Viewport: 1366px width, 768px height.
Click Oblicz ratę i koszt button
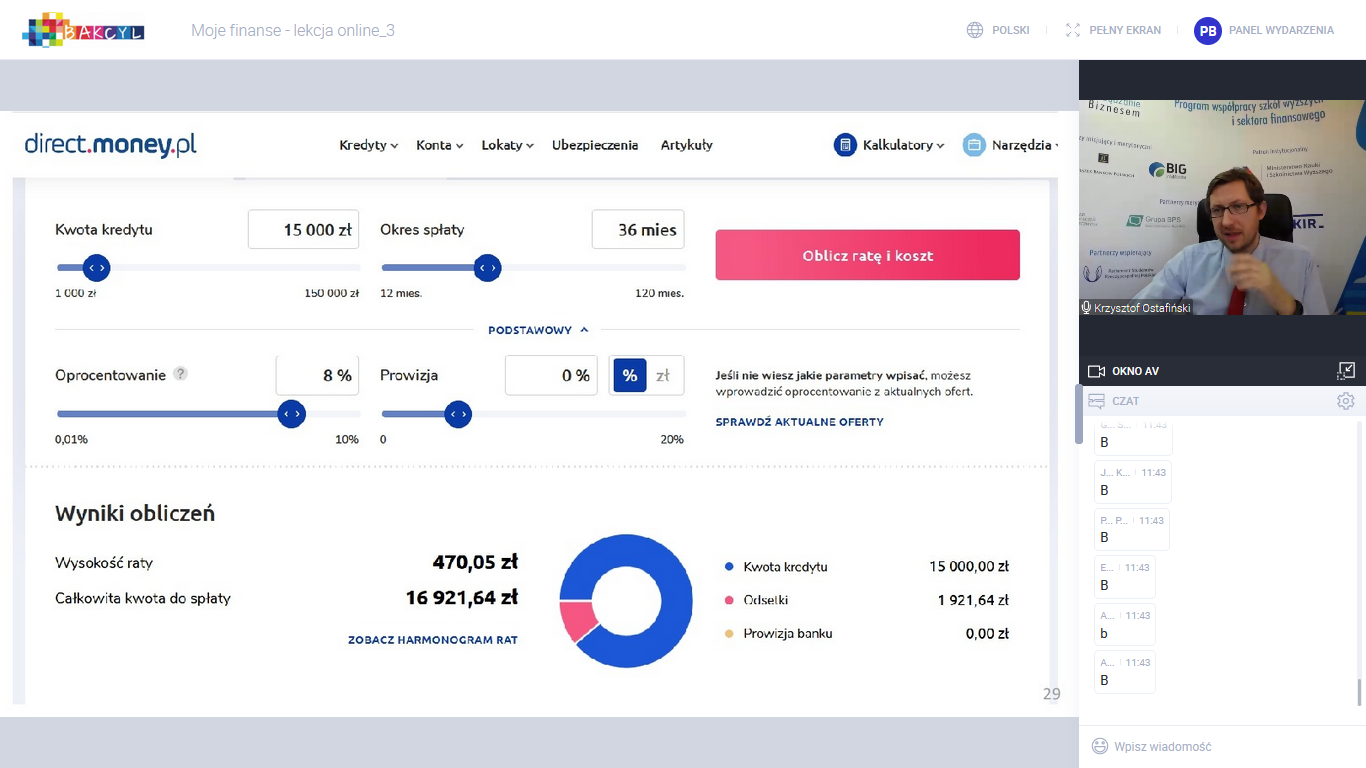(x=867, y=255)
